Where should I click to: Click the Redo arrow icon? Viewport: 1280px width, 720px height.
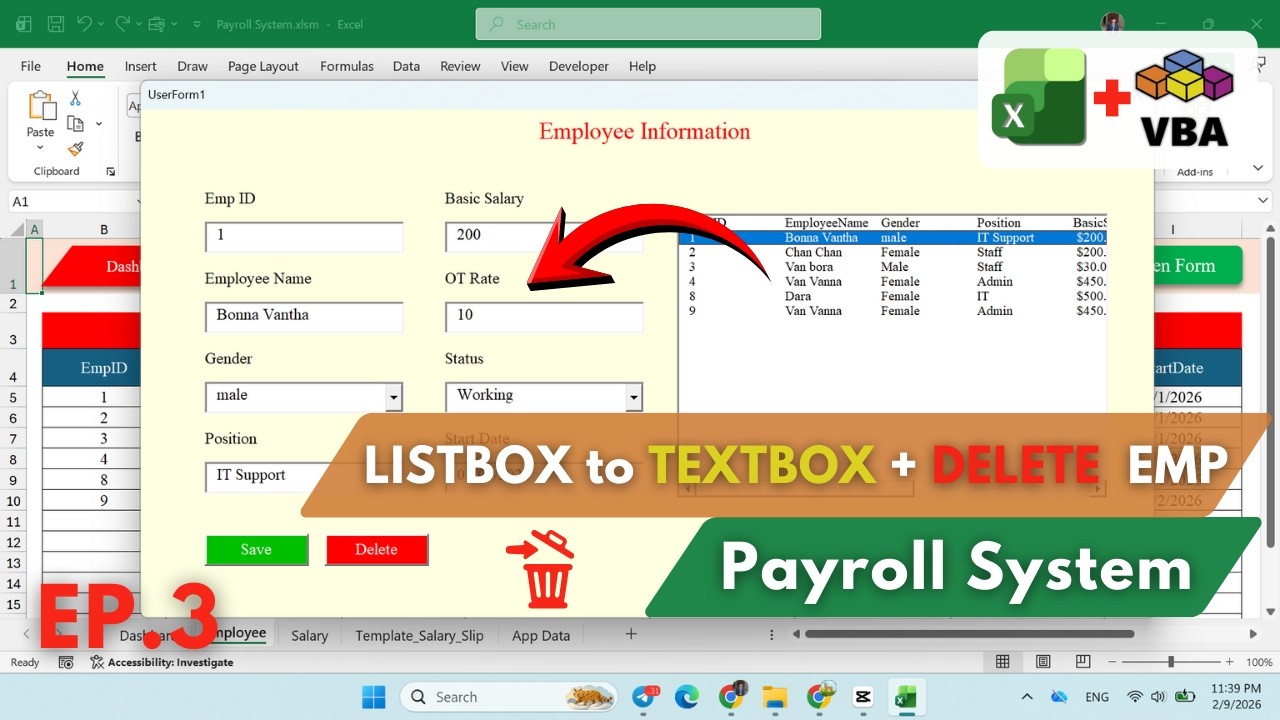(122, 24)
